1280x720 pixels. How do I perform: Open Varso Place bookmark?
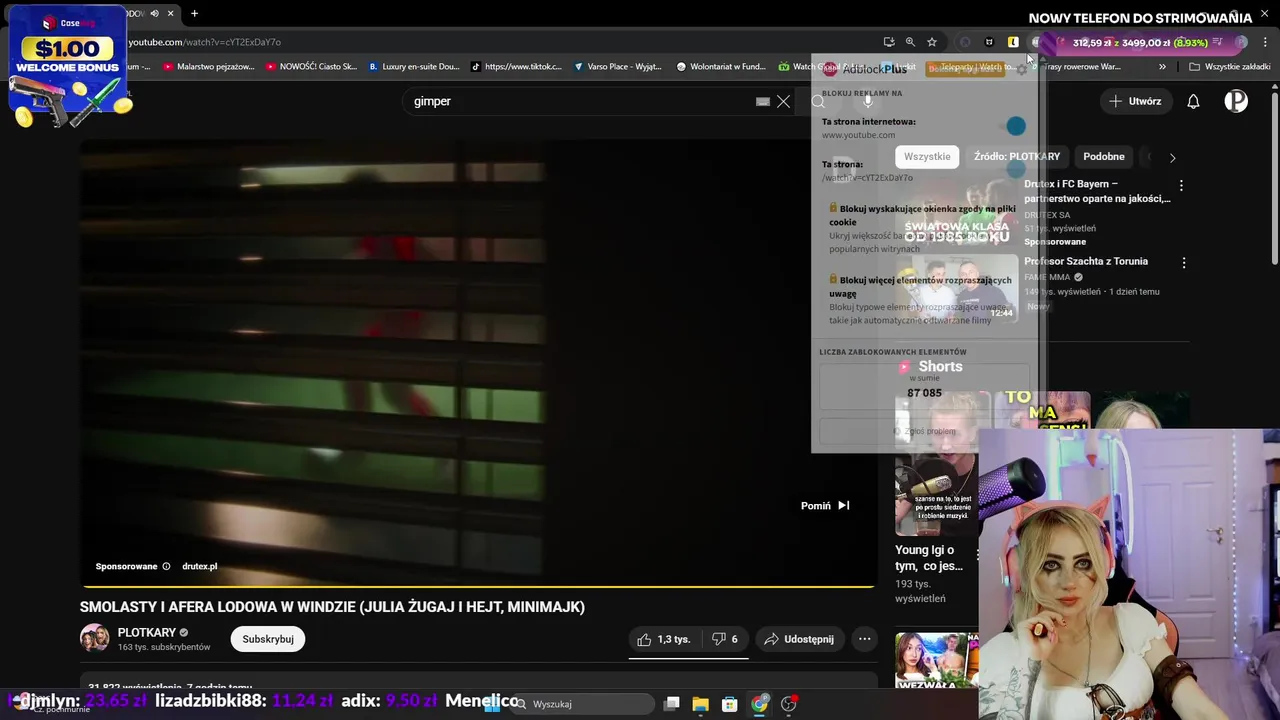tap(618, 67)
